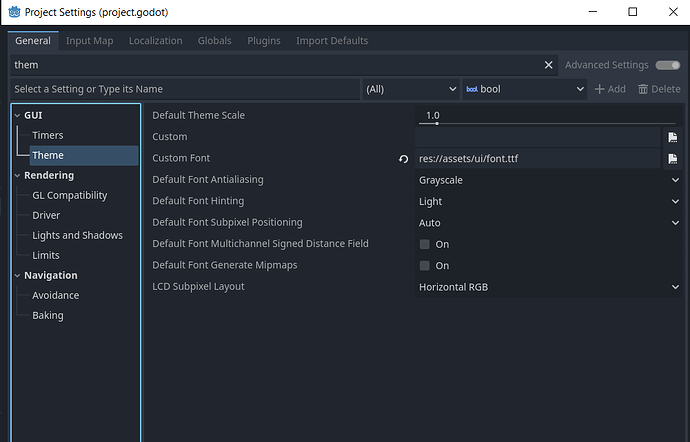Click the revert arrow for Custom Font
Screen dimensions: 690x442
coord(403,159)
